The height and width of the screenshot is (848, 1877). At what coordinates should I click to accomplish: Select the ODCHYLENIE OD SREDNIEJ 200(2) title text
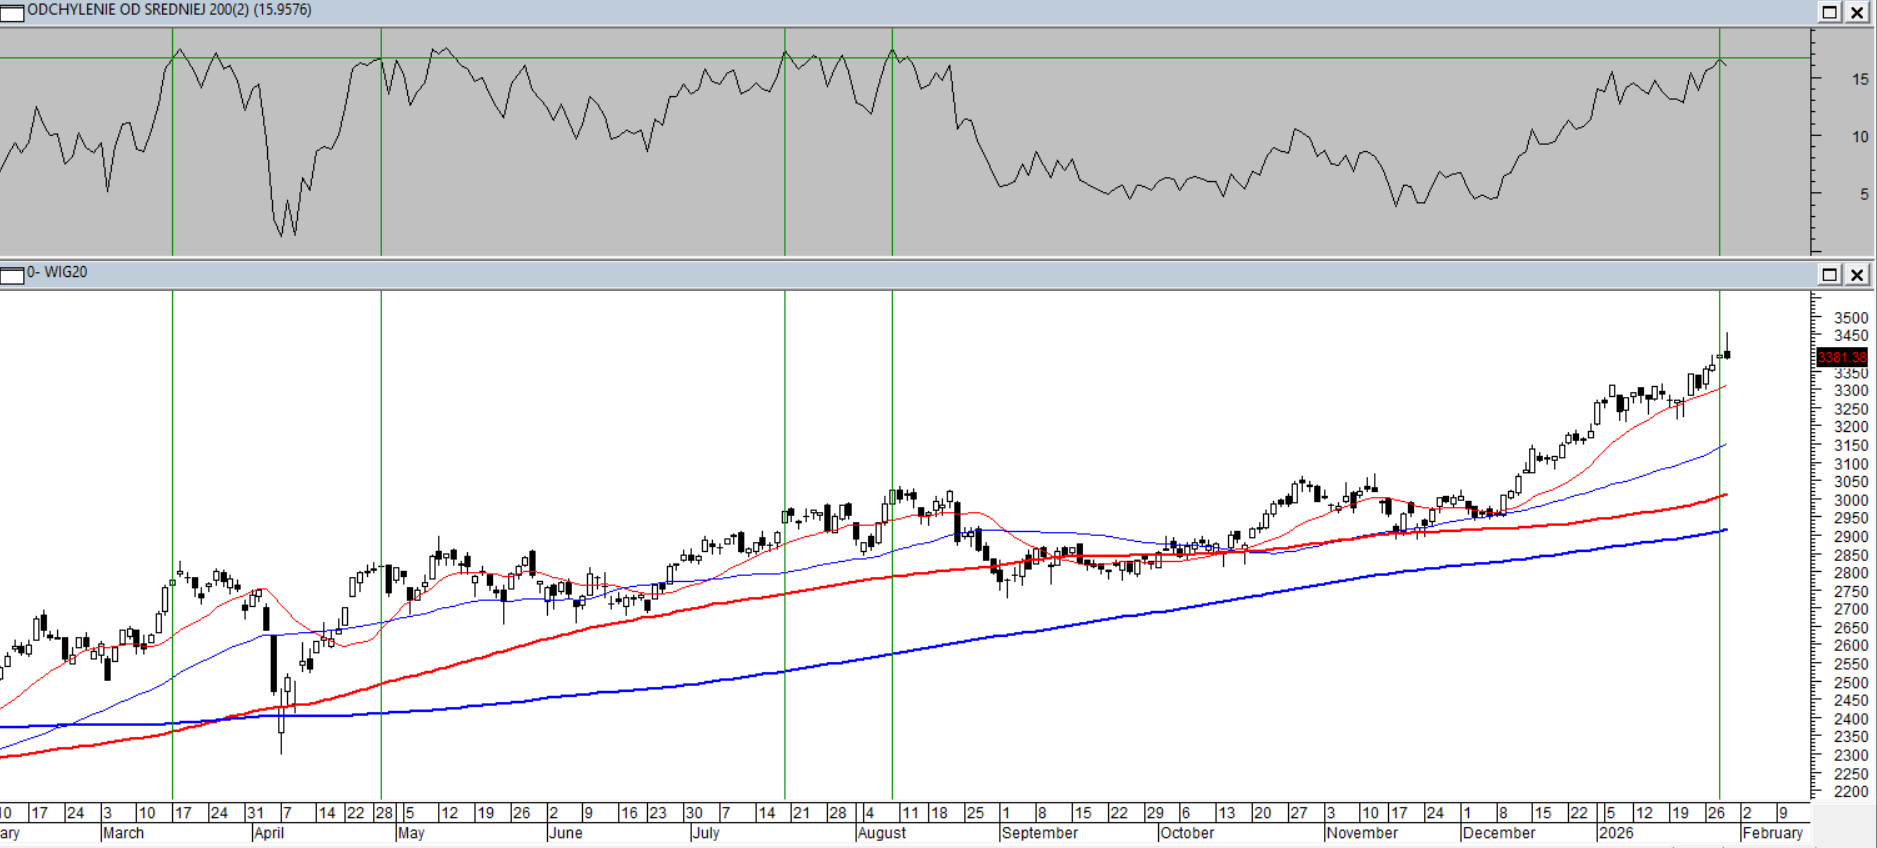168,10
